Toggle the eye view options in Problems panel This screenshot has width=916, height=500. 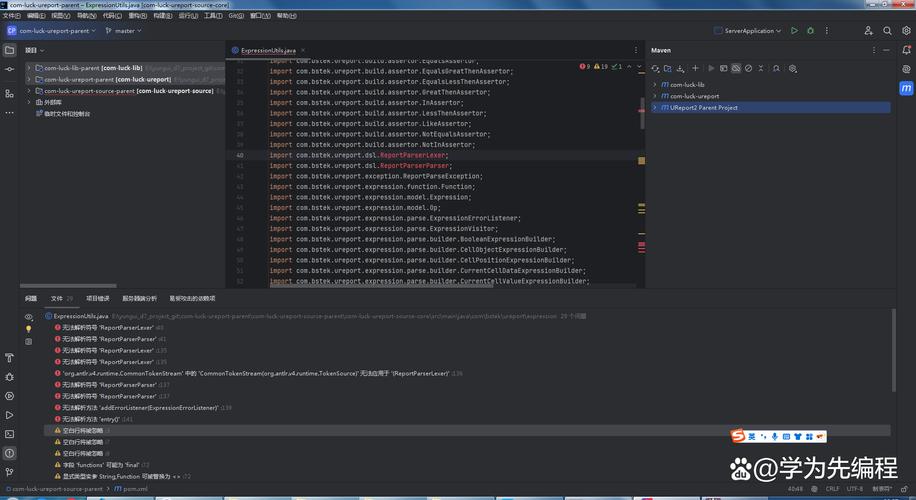pos(29,316)
